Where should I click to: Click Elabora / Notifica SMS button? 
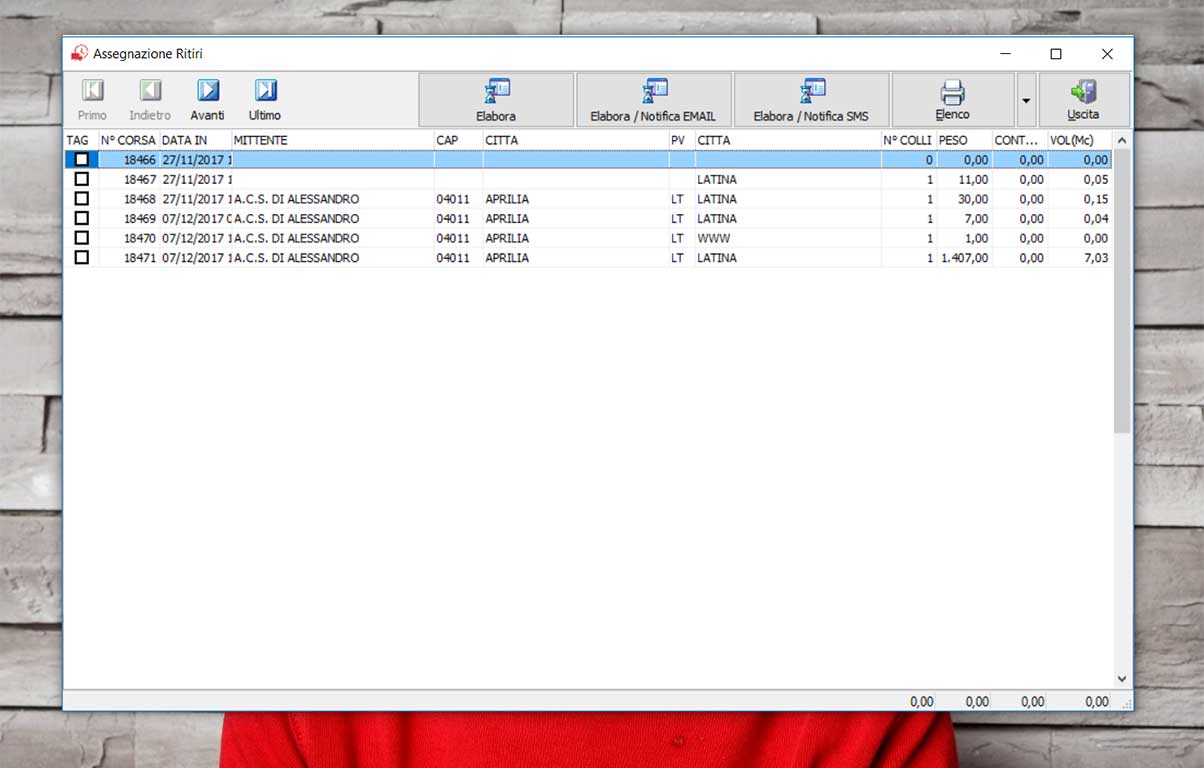coord(812,100)
